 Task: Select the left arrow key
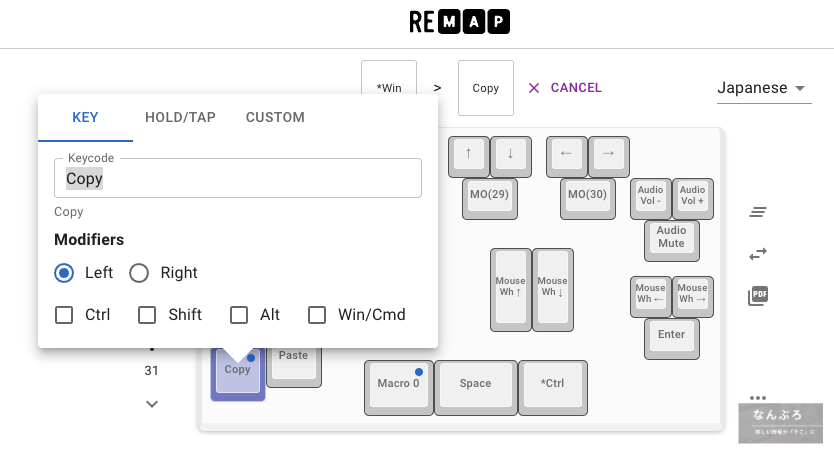pos(566,154)
